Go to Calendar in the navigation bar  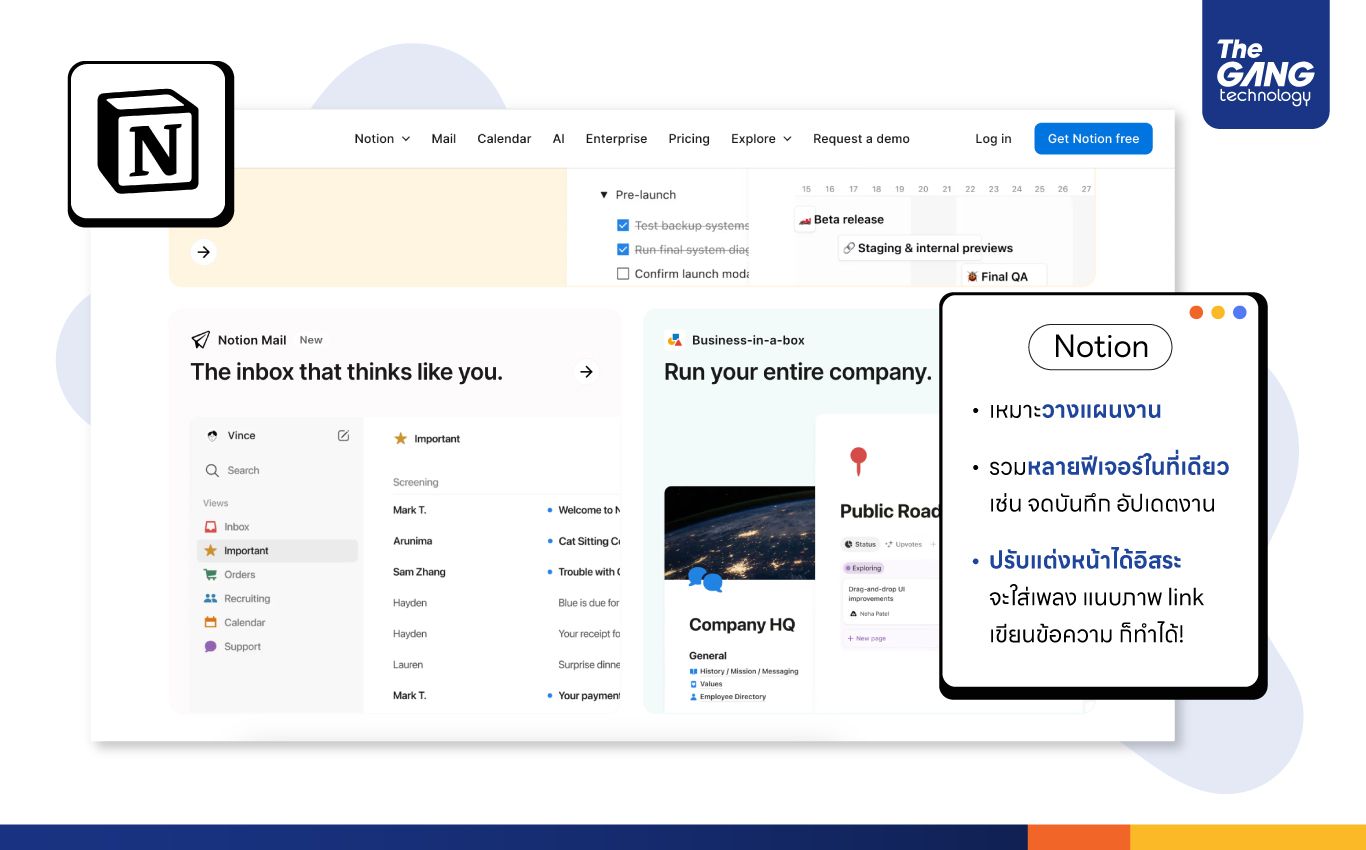[504, 139]
